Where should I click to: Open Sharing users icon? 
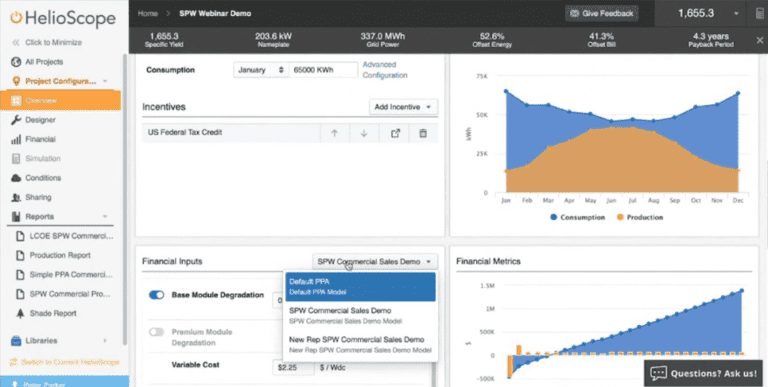pos(16,197)
